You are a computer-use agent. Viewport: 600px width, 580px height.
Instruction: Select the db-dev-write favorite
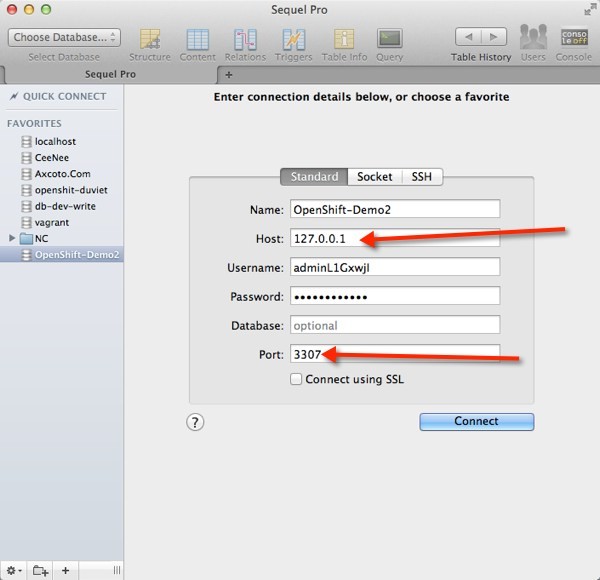[62, 206]
